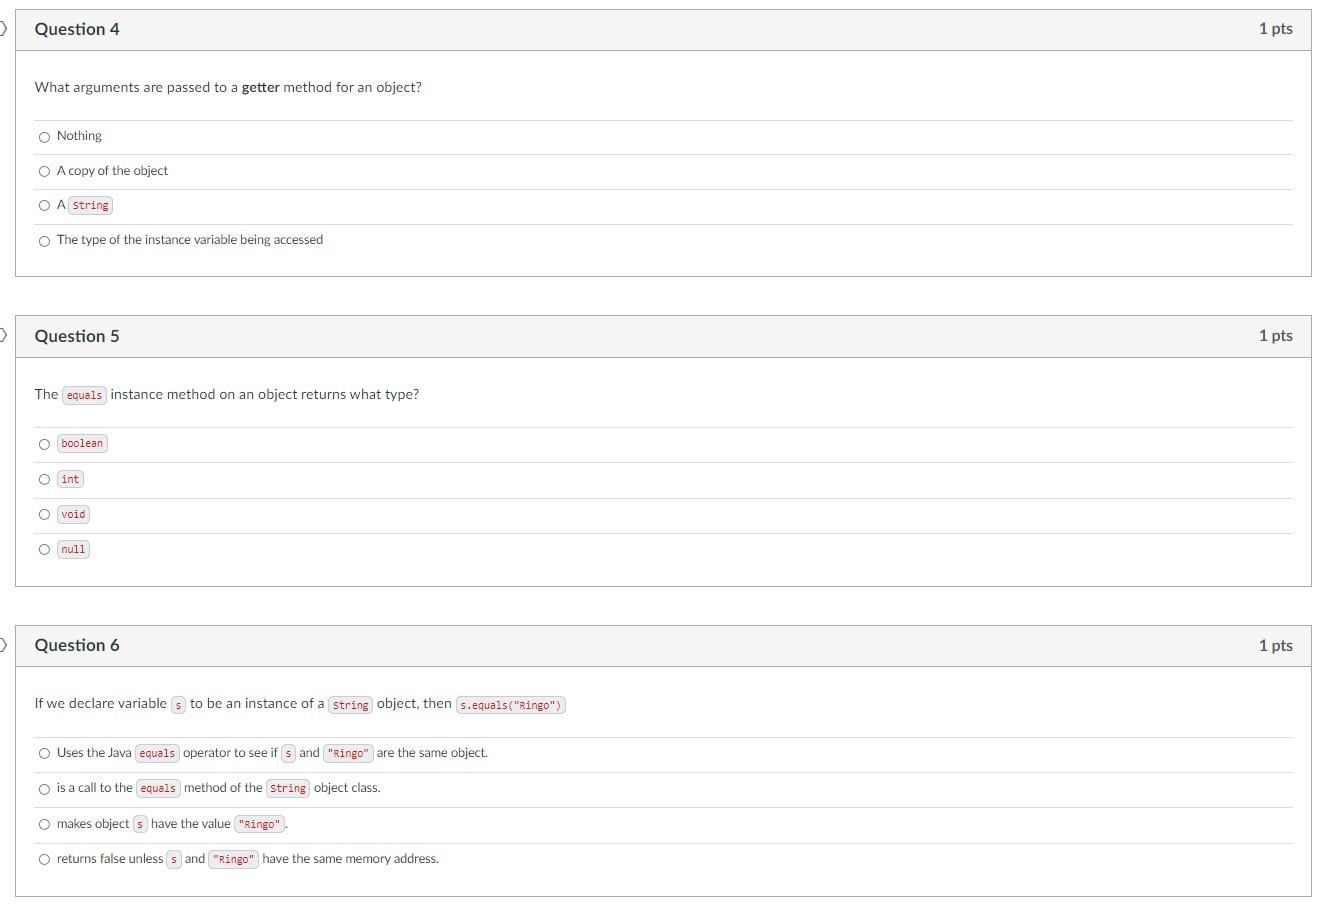Screen dimensions: 1332x913
Task: Click the "1 pts" label of Question 5
Action: point(1275,336)
